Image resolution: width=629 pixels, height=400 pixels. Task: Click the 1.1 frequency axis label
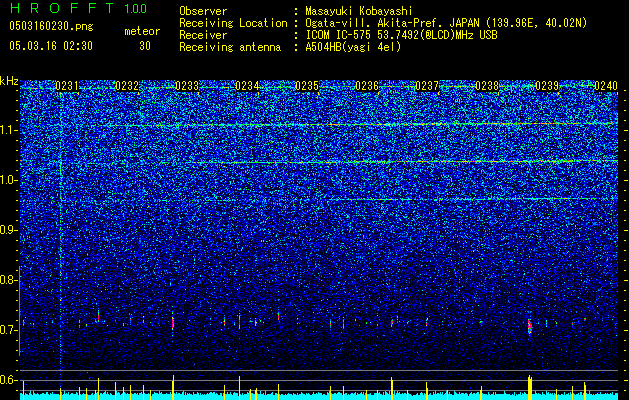click(8, 130)
